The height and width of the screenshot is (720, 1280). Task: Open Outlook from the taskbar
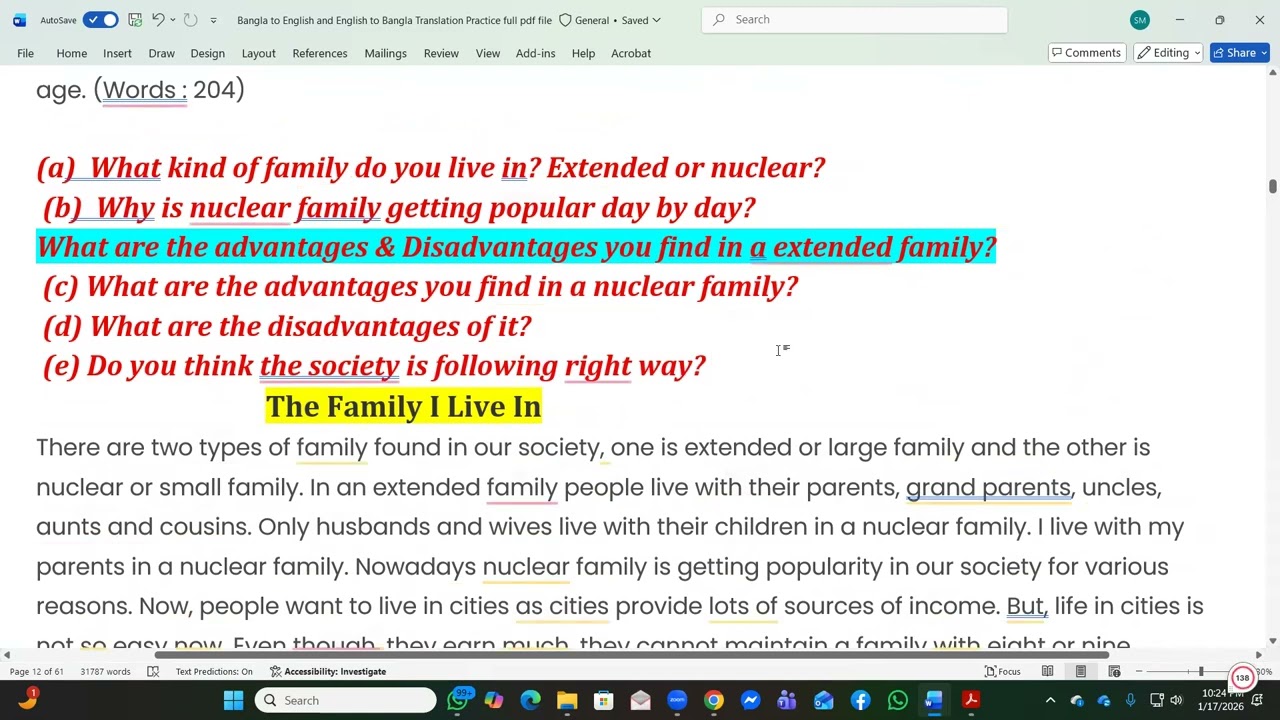coord(824,700)
